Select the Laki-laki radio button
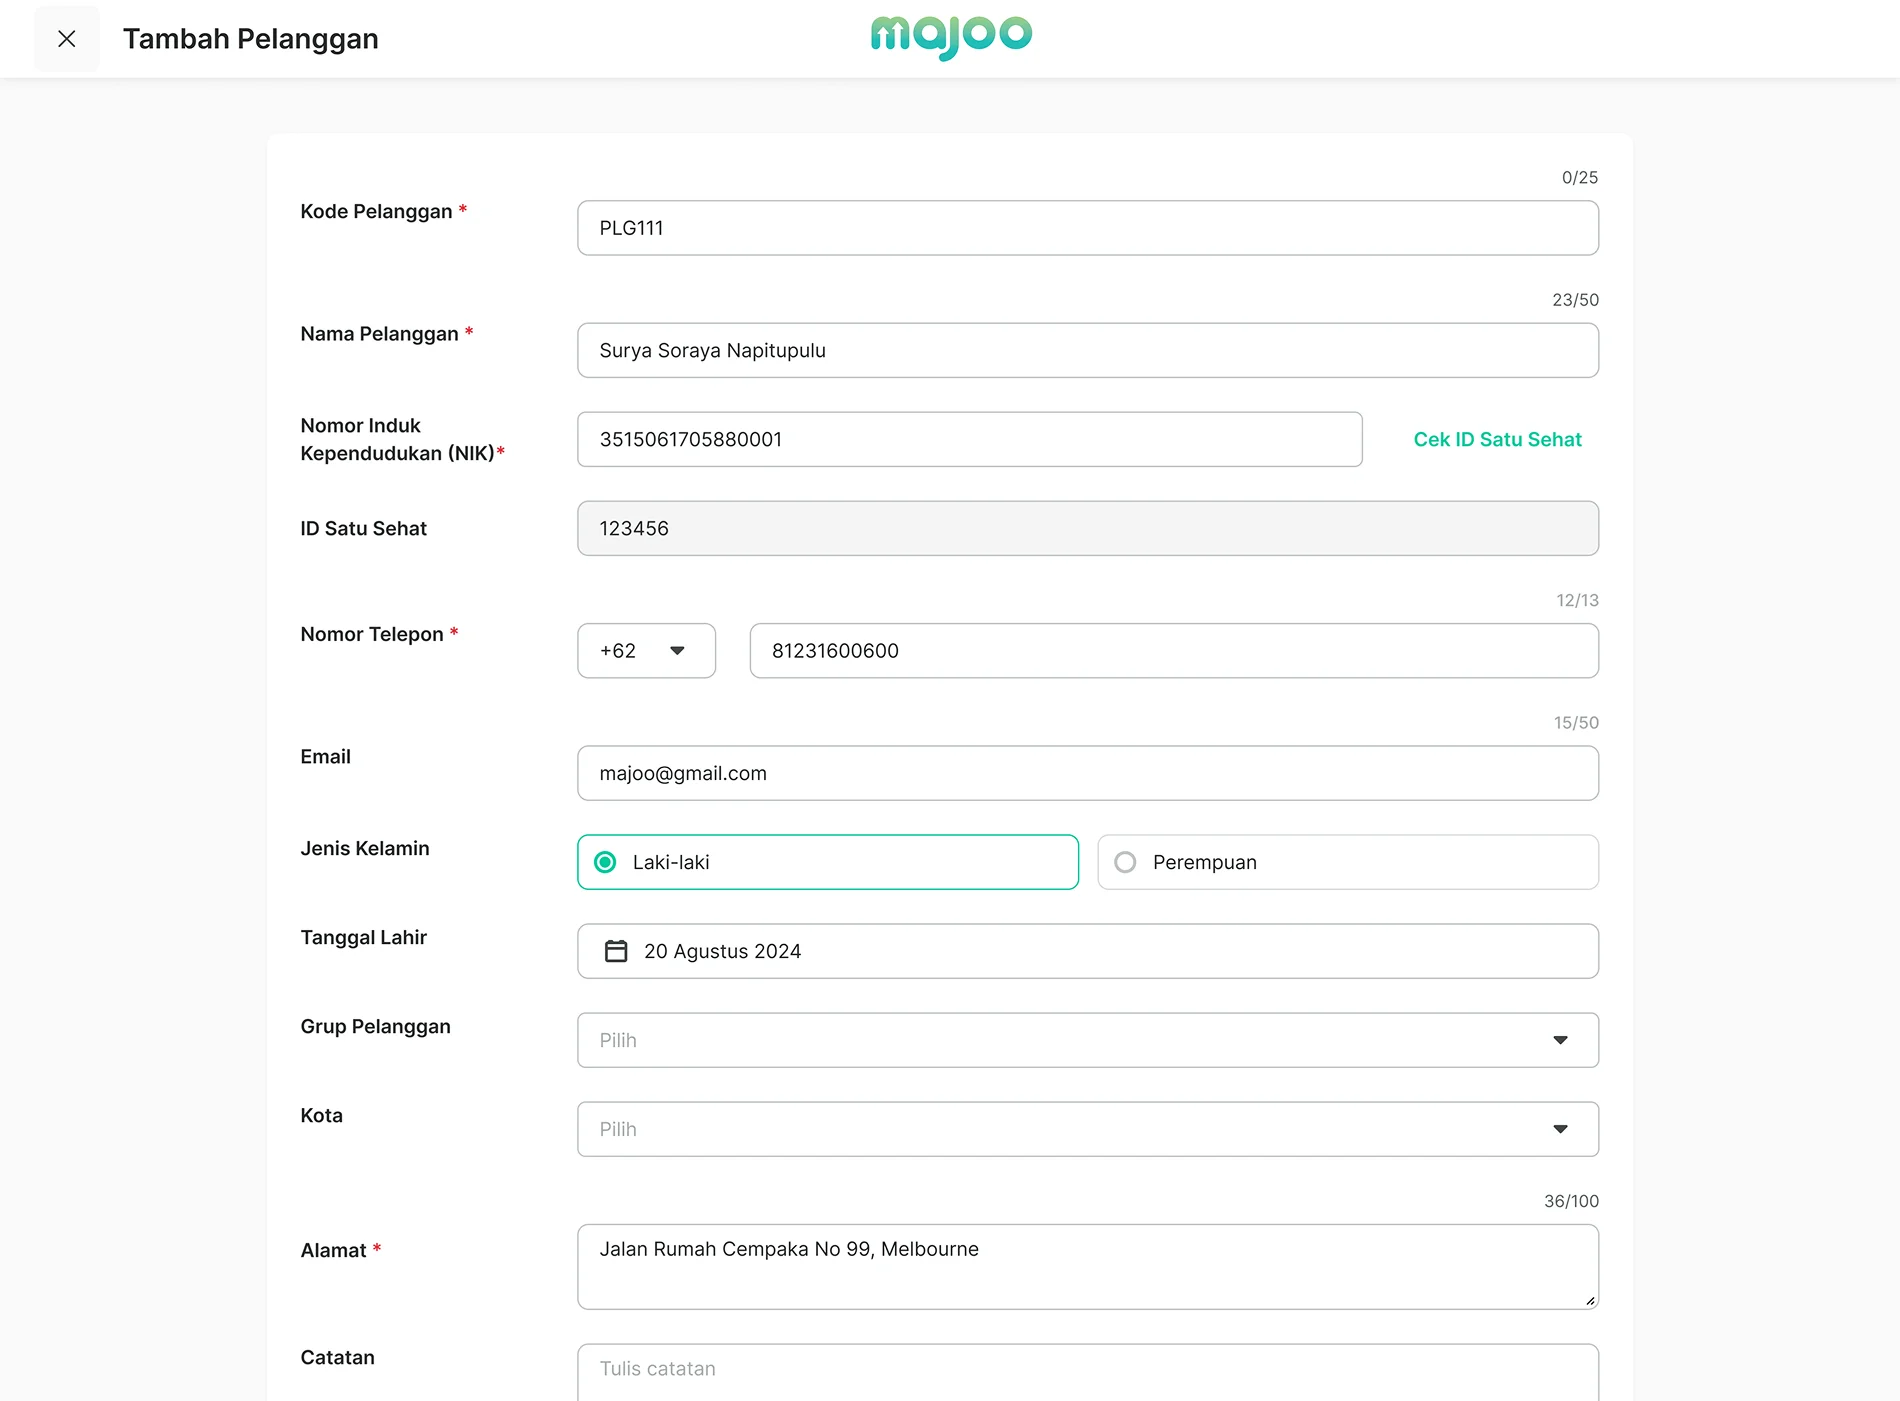Viewport: 1900px width, 1401px height. (605, 862)
